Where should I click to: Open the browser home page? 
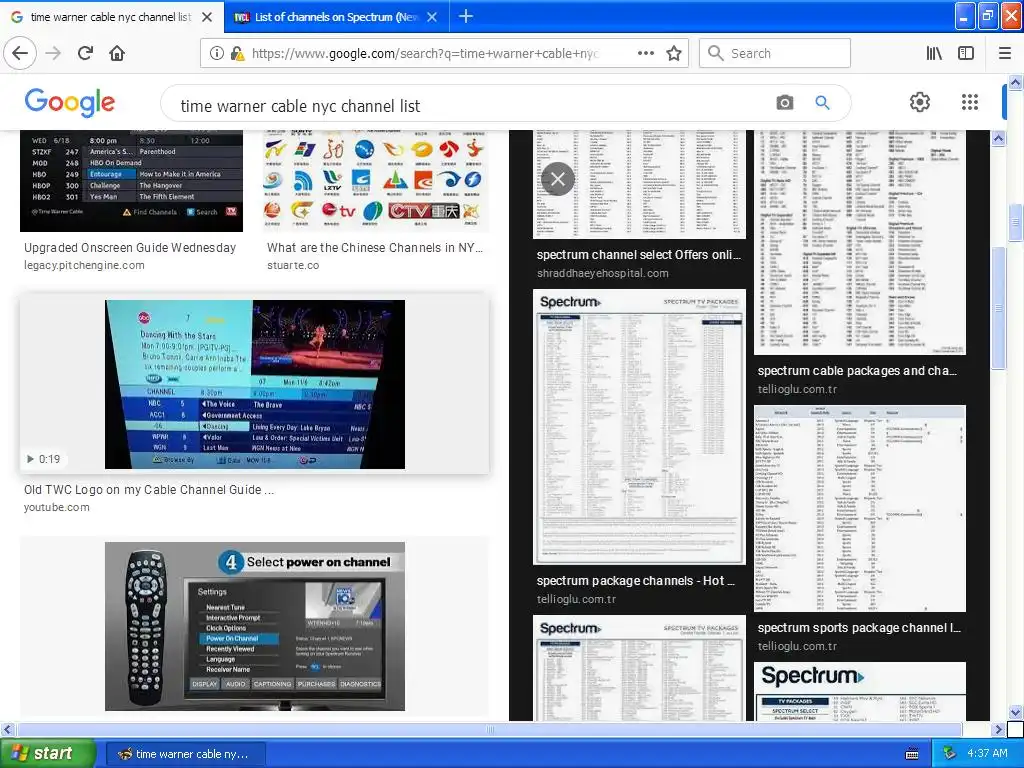click(x=117, y=53)
